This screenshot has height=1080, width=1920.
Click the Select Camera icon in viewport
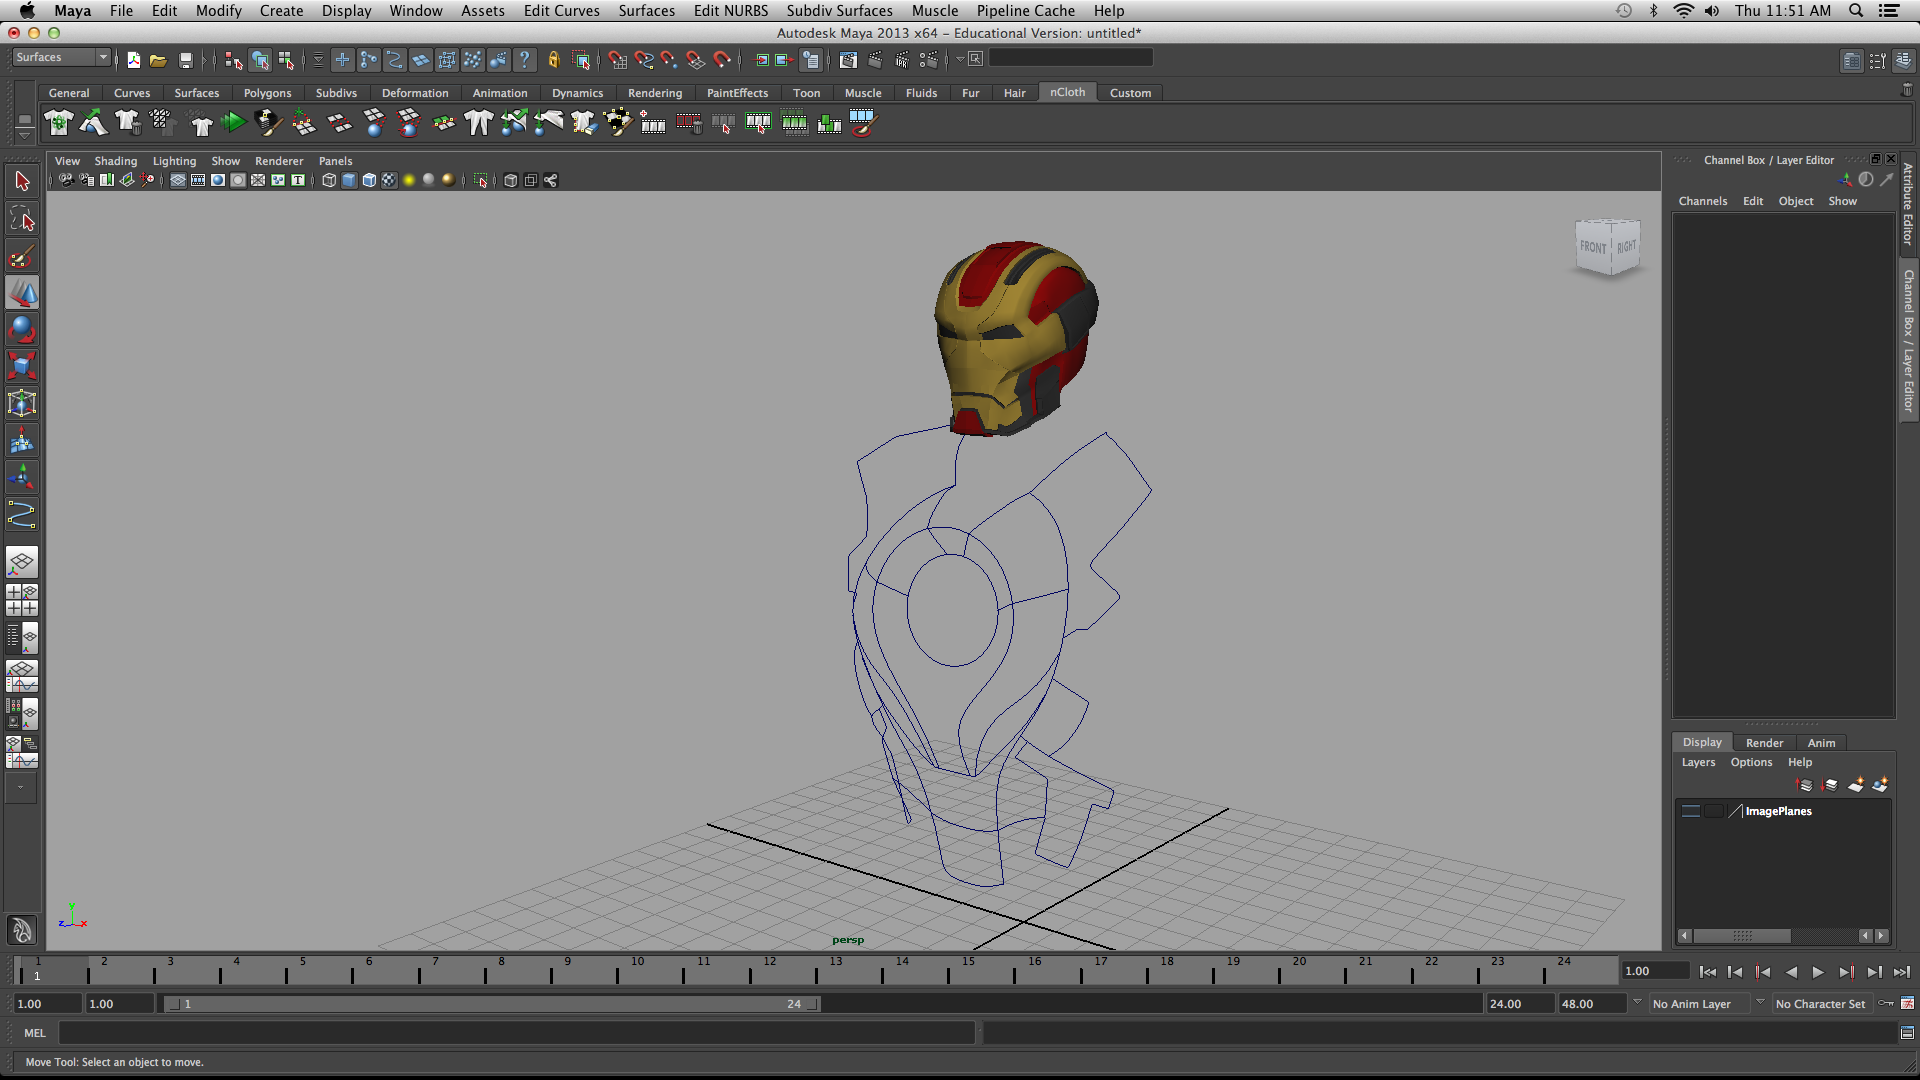66,180
